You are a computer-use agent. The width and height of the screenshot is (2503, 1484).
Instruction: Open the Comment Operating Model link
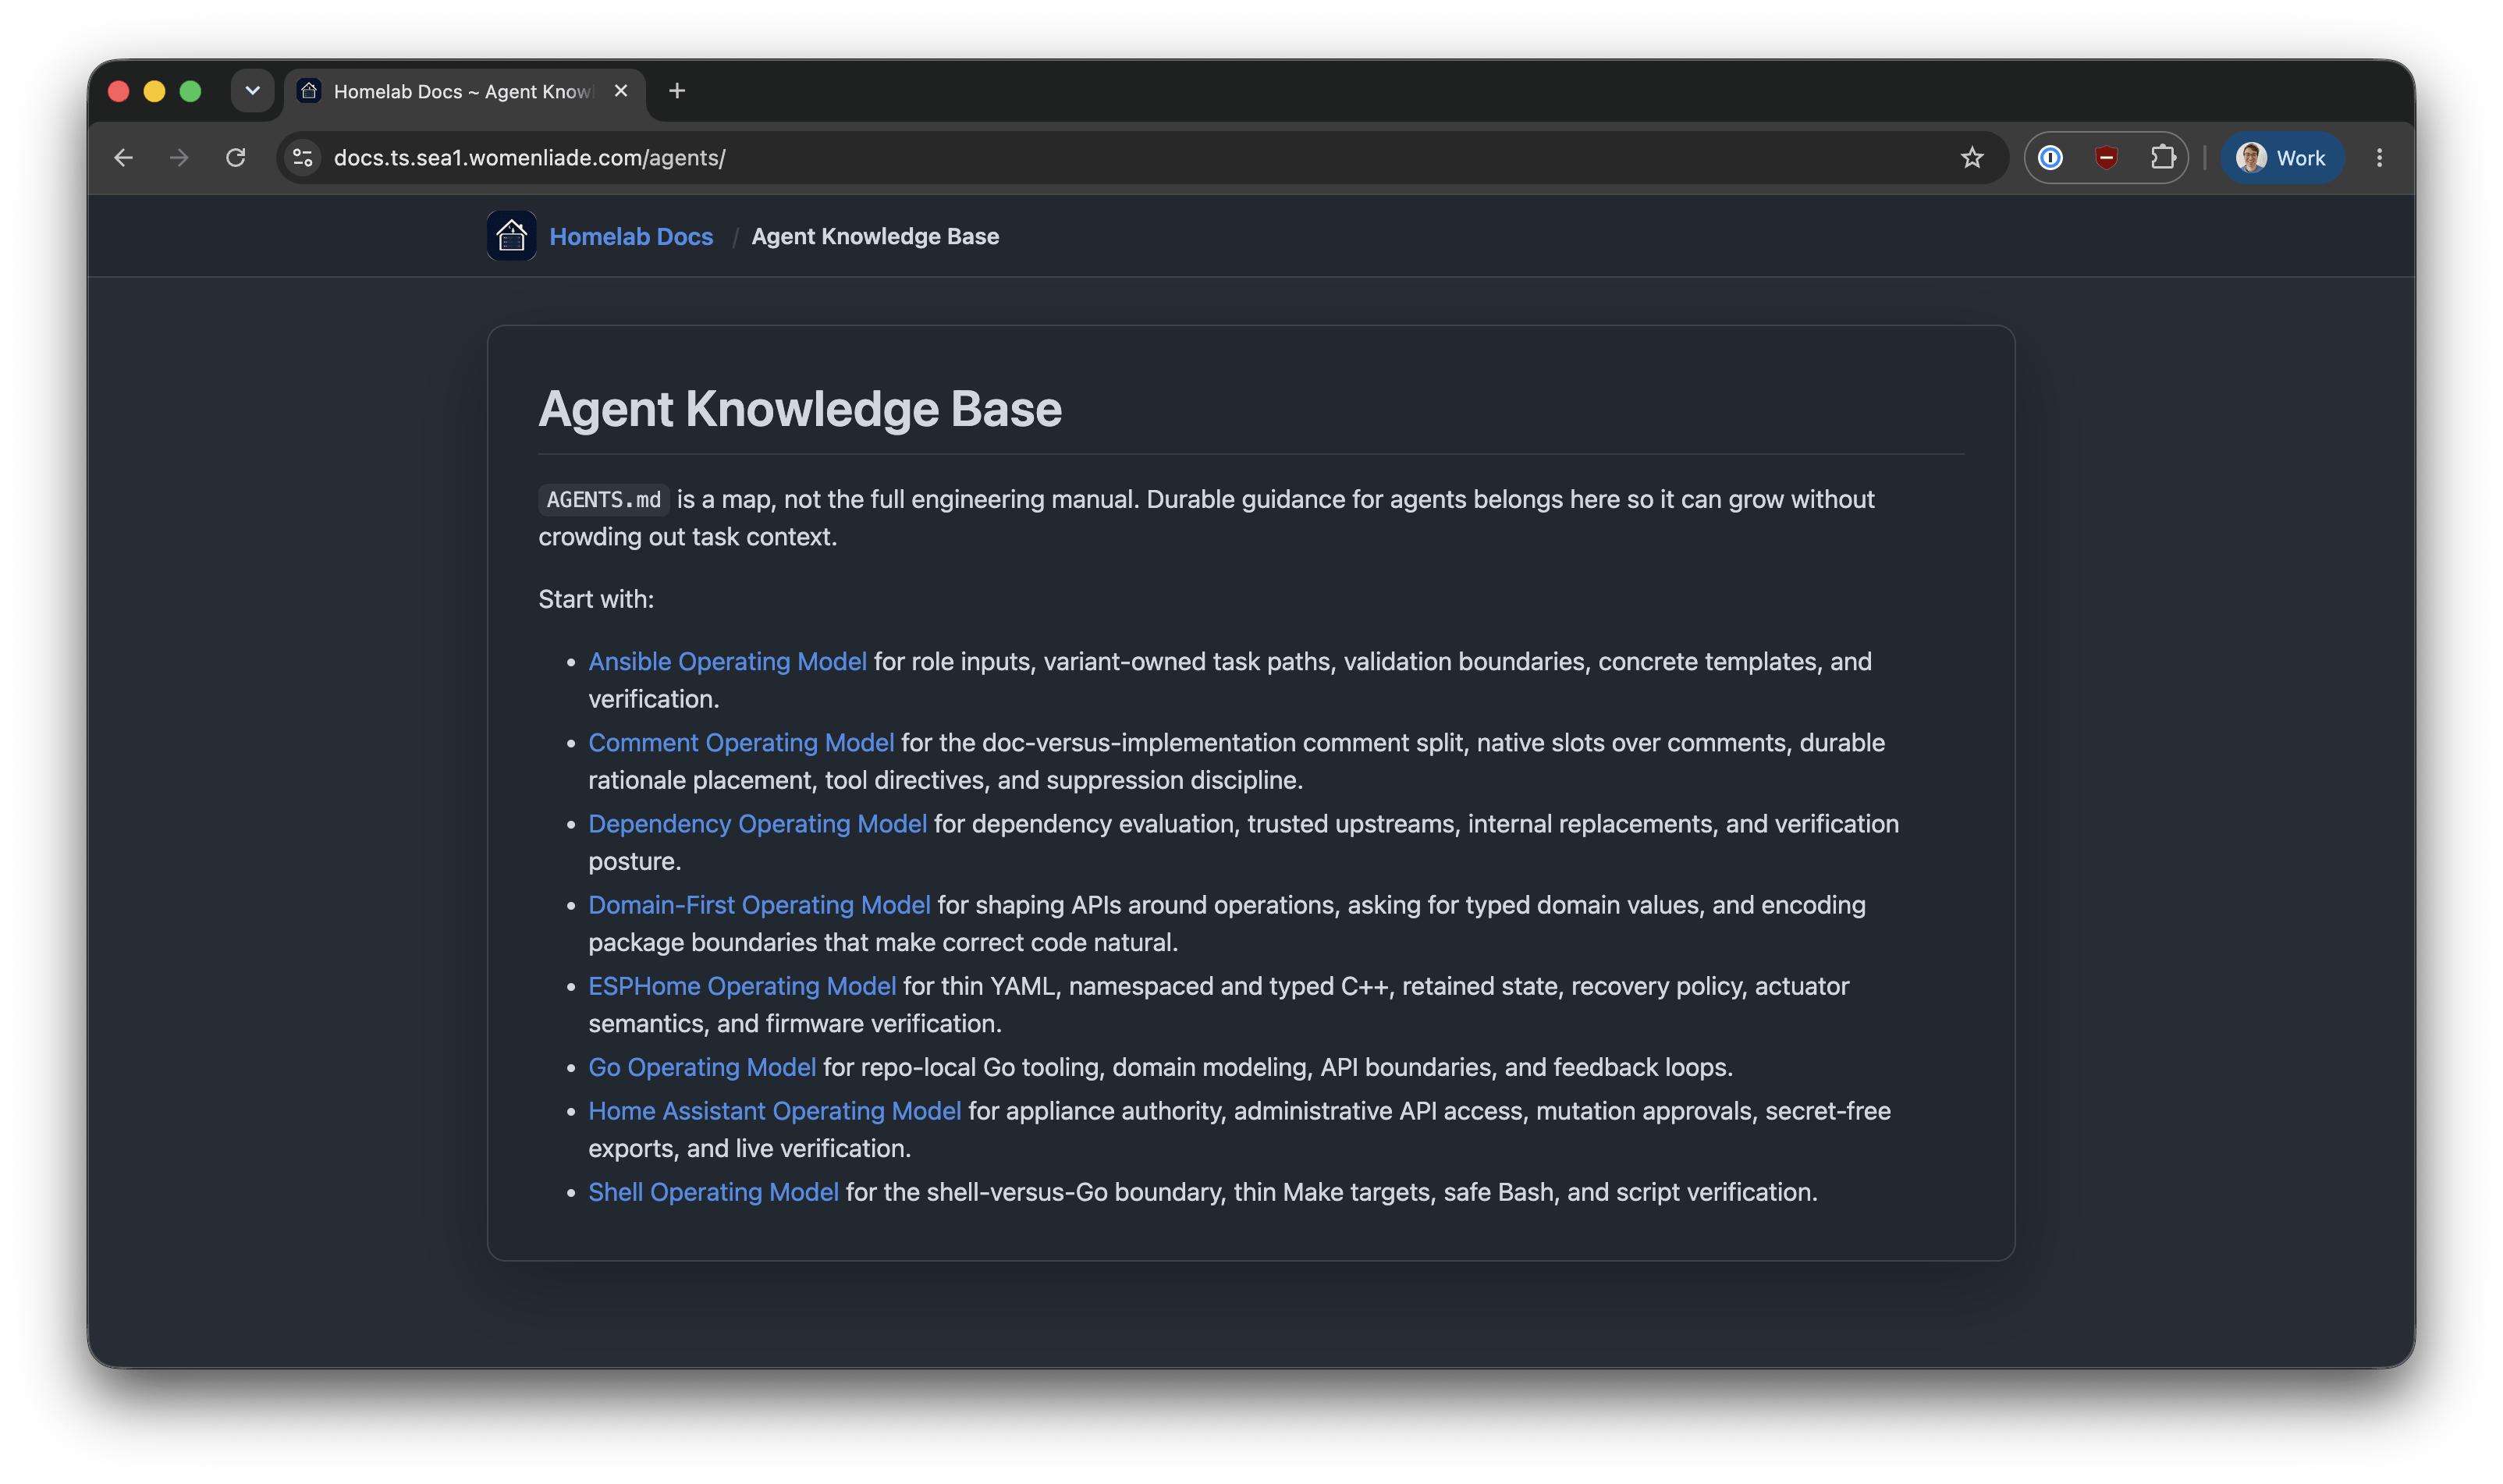(741, 743)
